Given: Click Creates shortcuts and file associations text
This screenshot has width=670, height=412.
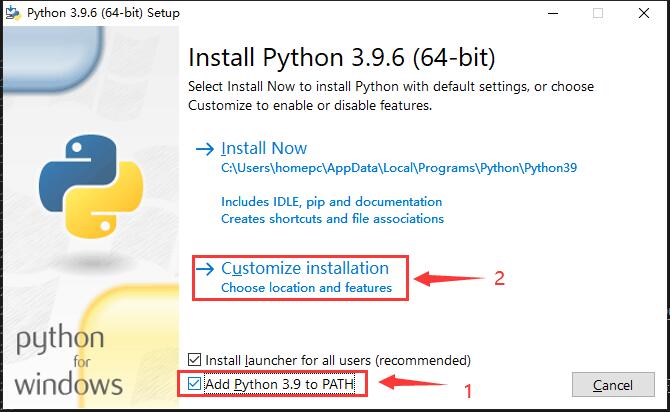Looking at the screenshot, I should tap(332, 218).
